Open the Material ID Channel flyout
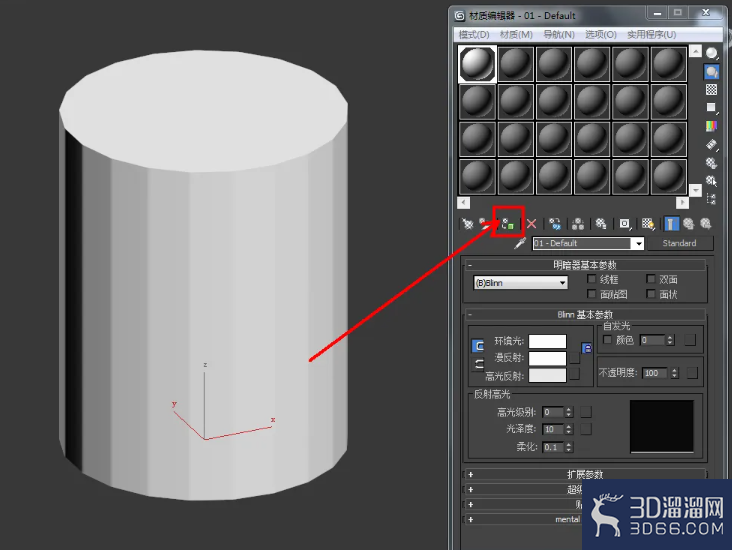 tap(625, 224)
